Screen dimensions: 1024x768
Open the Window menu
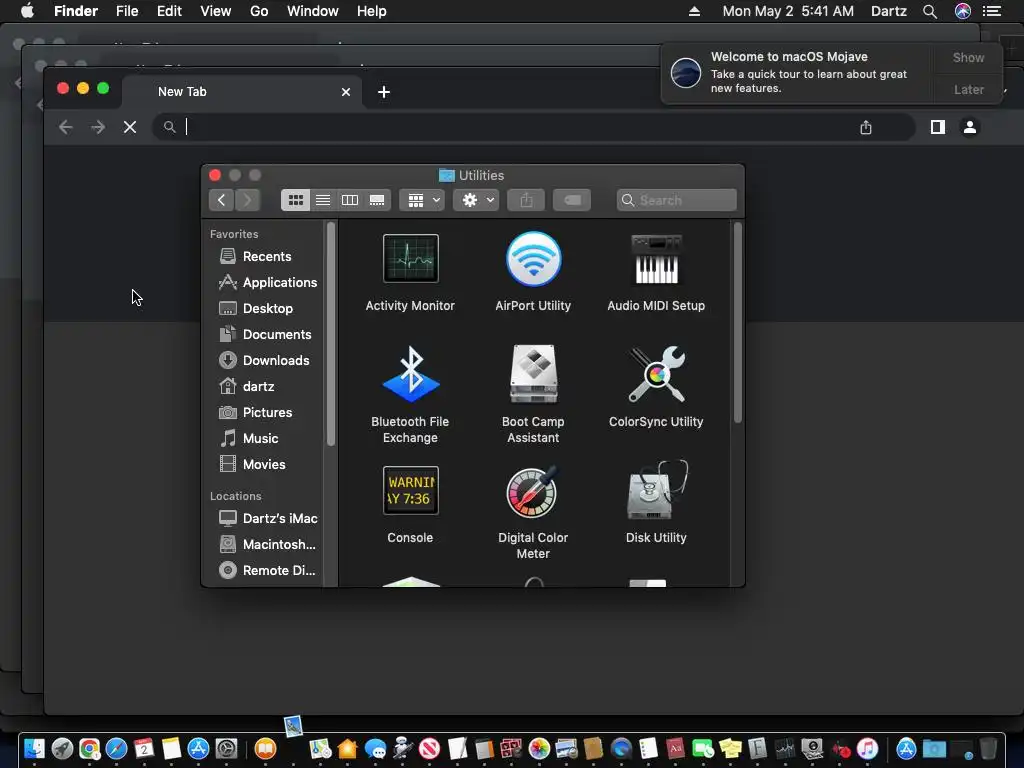pos(313,11)
